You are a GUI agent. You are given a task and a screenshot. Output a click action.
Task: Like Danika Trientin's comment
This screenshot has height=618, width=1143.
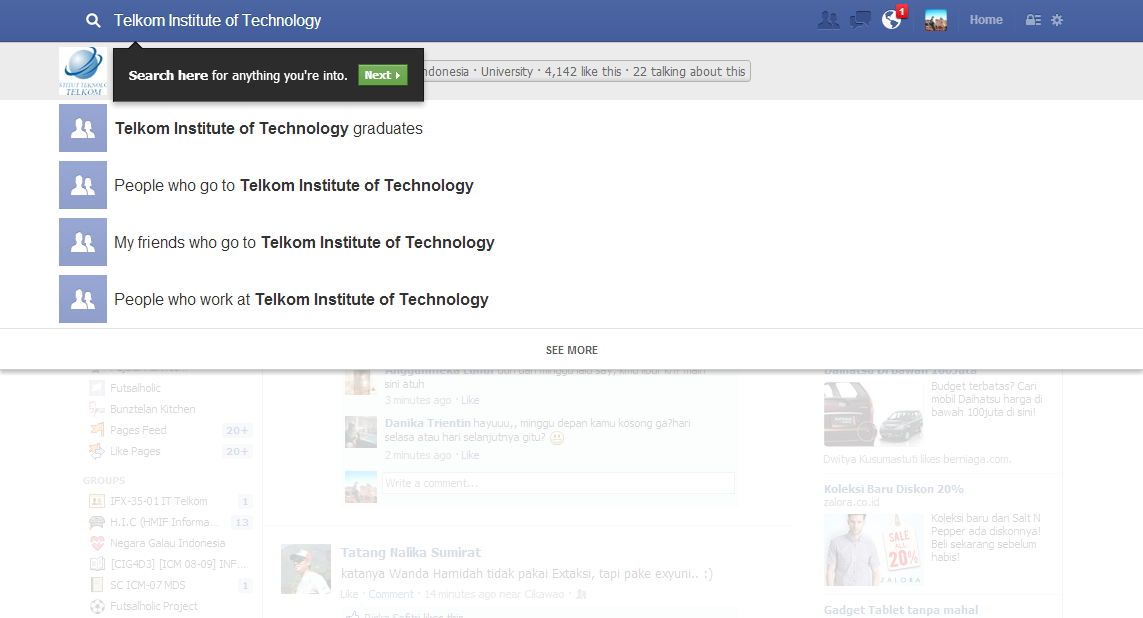coord(470,455)
